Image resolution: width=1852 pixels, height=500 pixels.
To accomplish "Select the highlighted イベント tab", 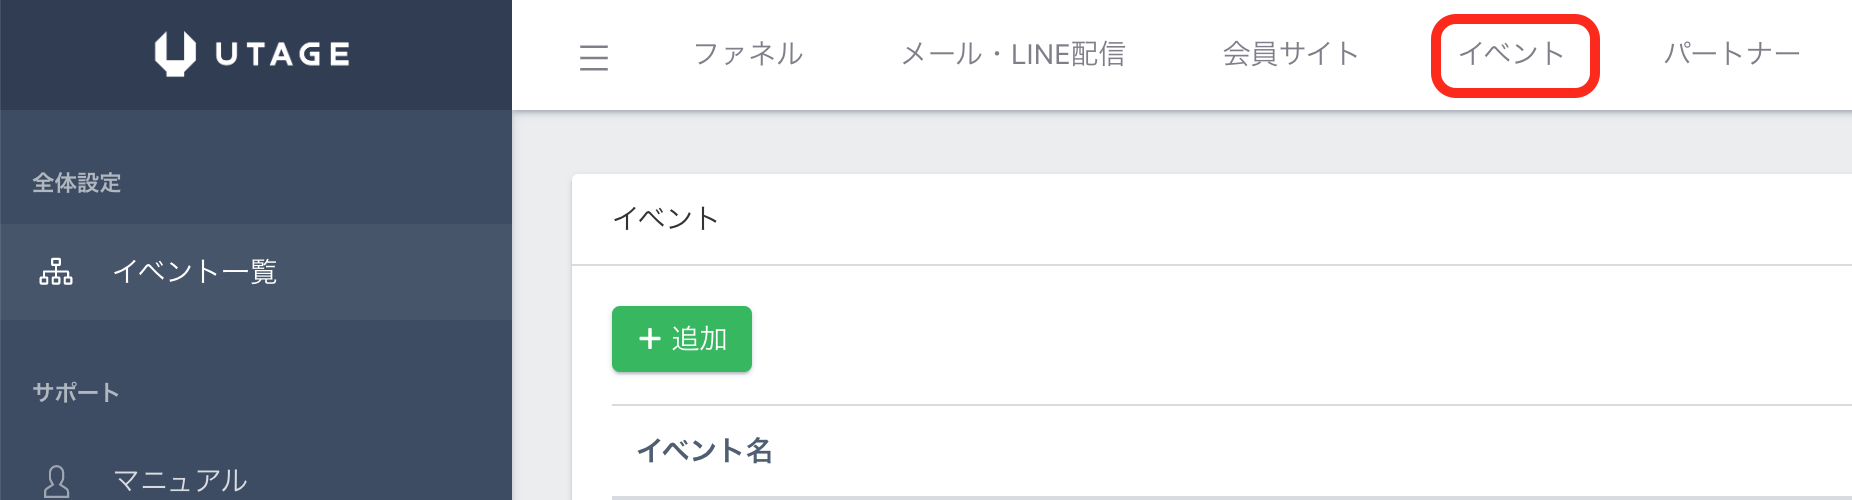I will coord(1512,54).
